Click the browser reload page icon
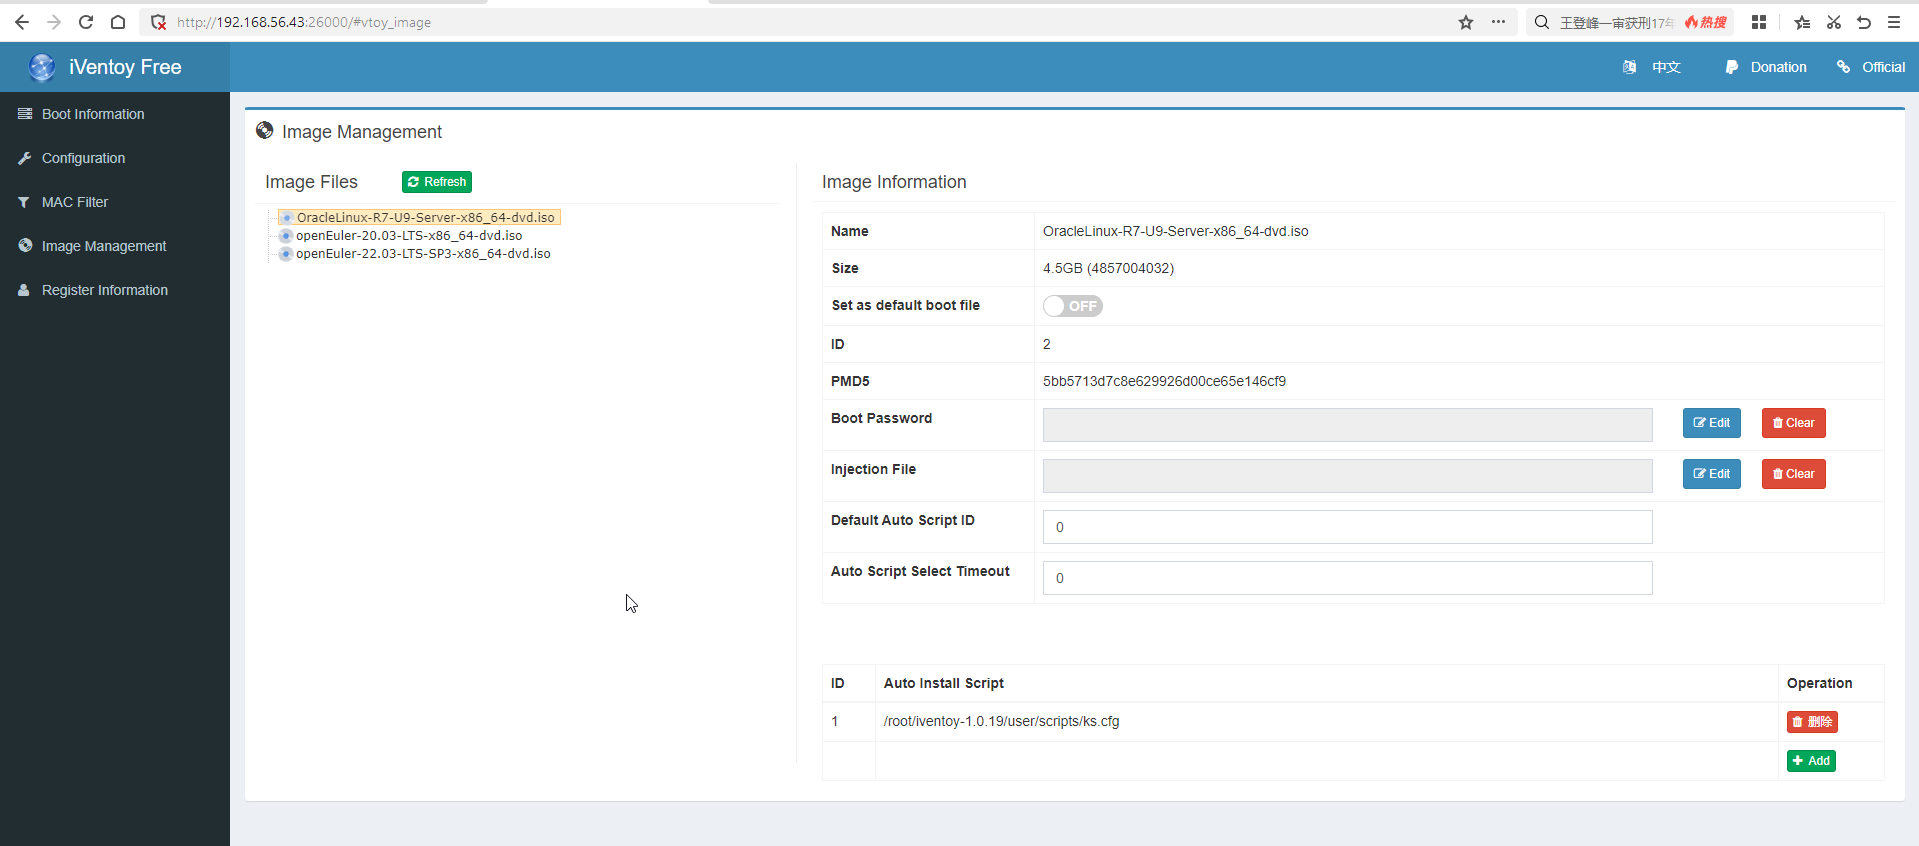Viewport: 1919px width, 846px height. (x=86, y=22)
